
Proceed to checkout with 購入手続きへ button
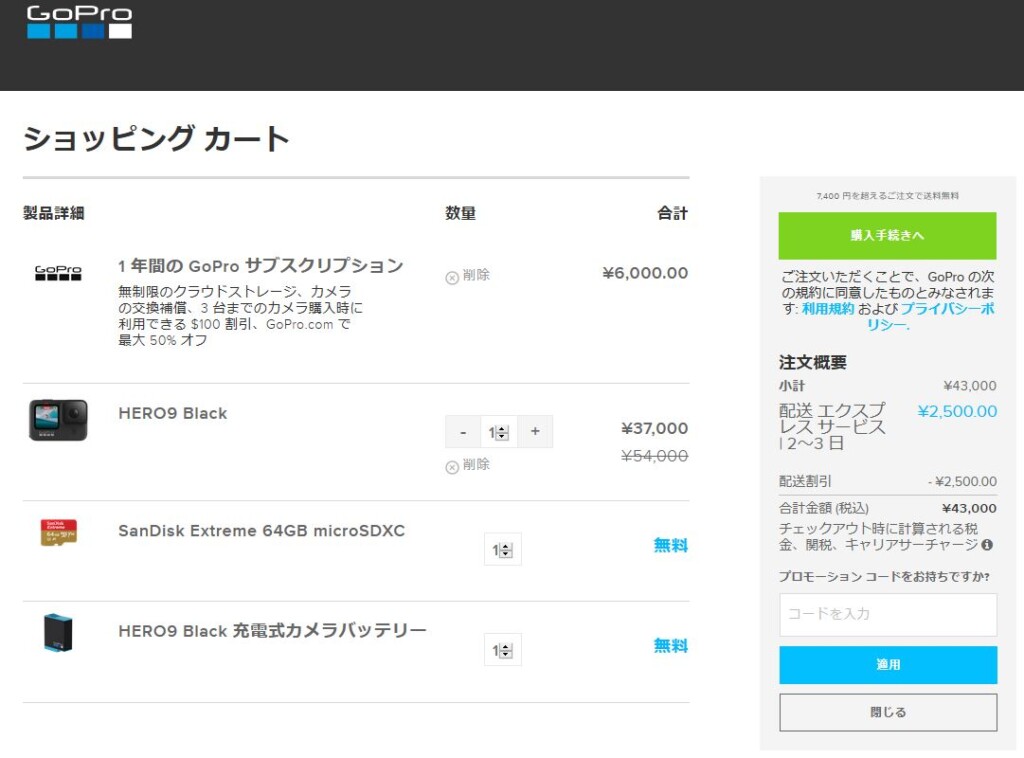(888, 236)
